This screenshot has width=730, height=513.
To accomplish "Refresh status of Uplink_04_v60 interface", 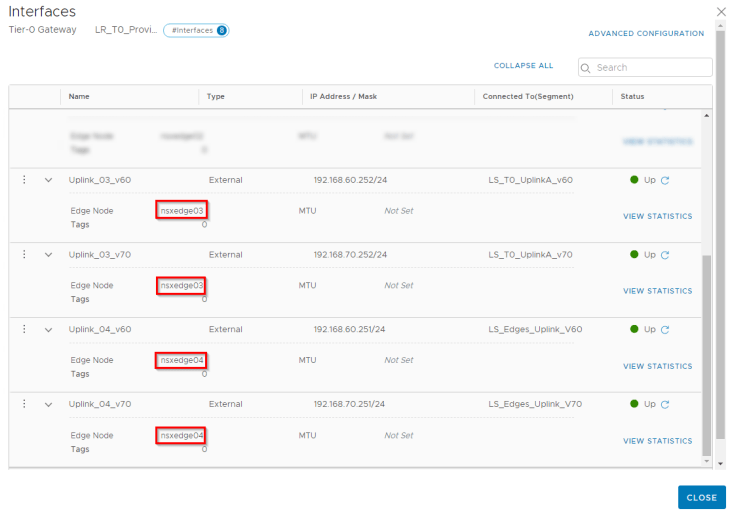I will click(665, 329).
